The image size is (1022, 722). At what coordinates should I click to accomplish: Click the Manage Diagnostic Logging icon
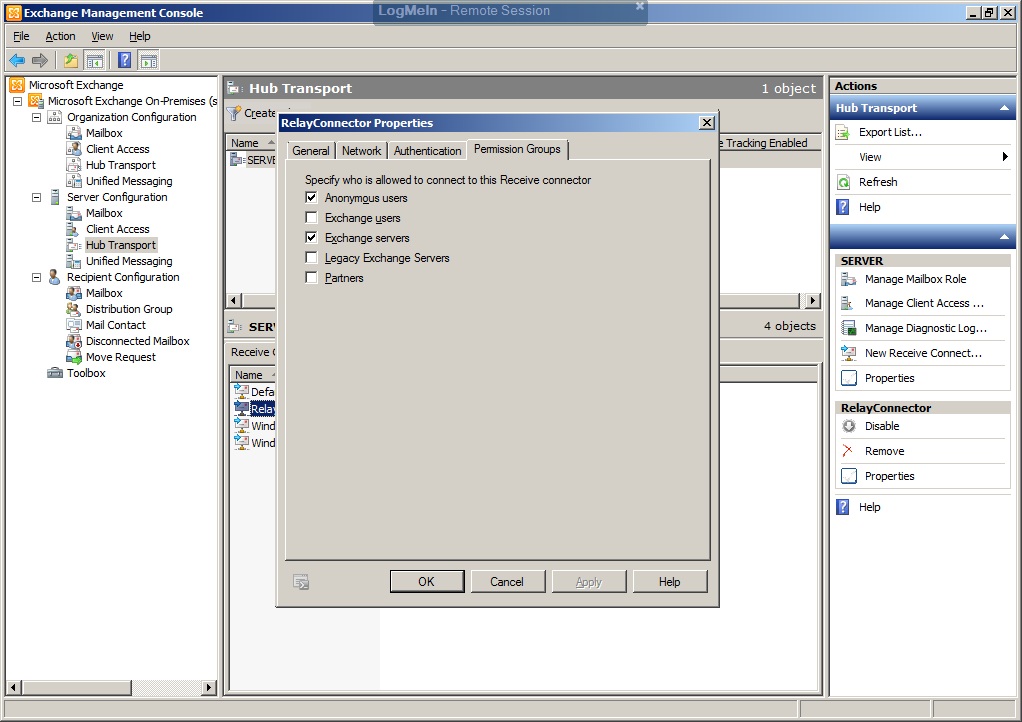coord(849,328)
